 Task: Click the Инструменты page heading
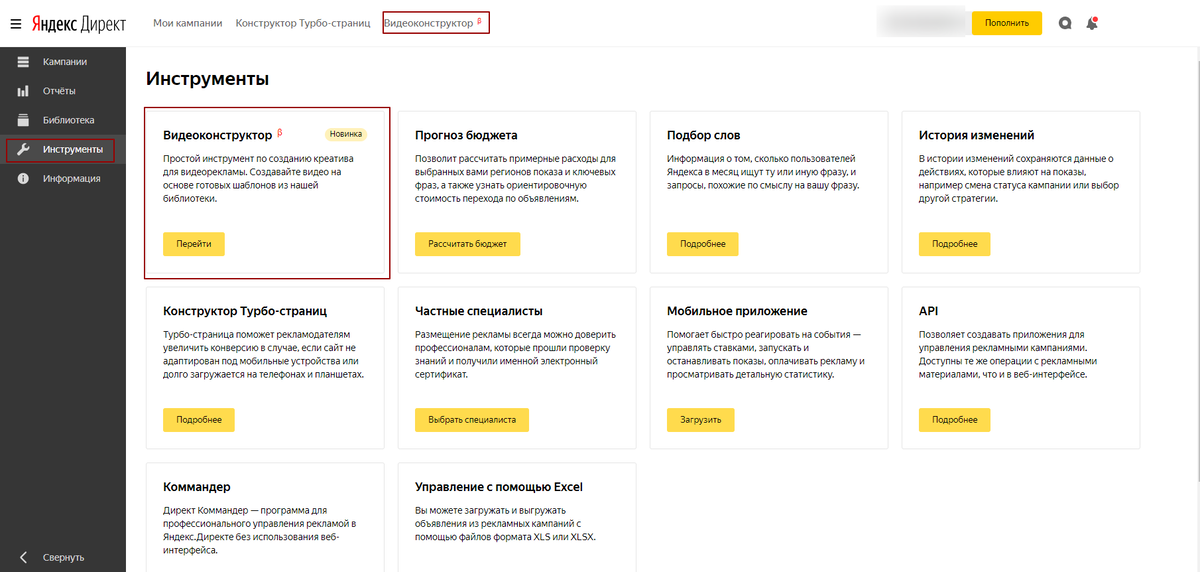(208, 78)
